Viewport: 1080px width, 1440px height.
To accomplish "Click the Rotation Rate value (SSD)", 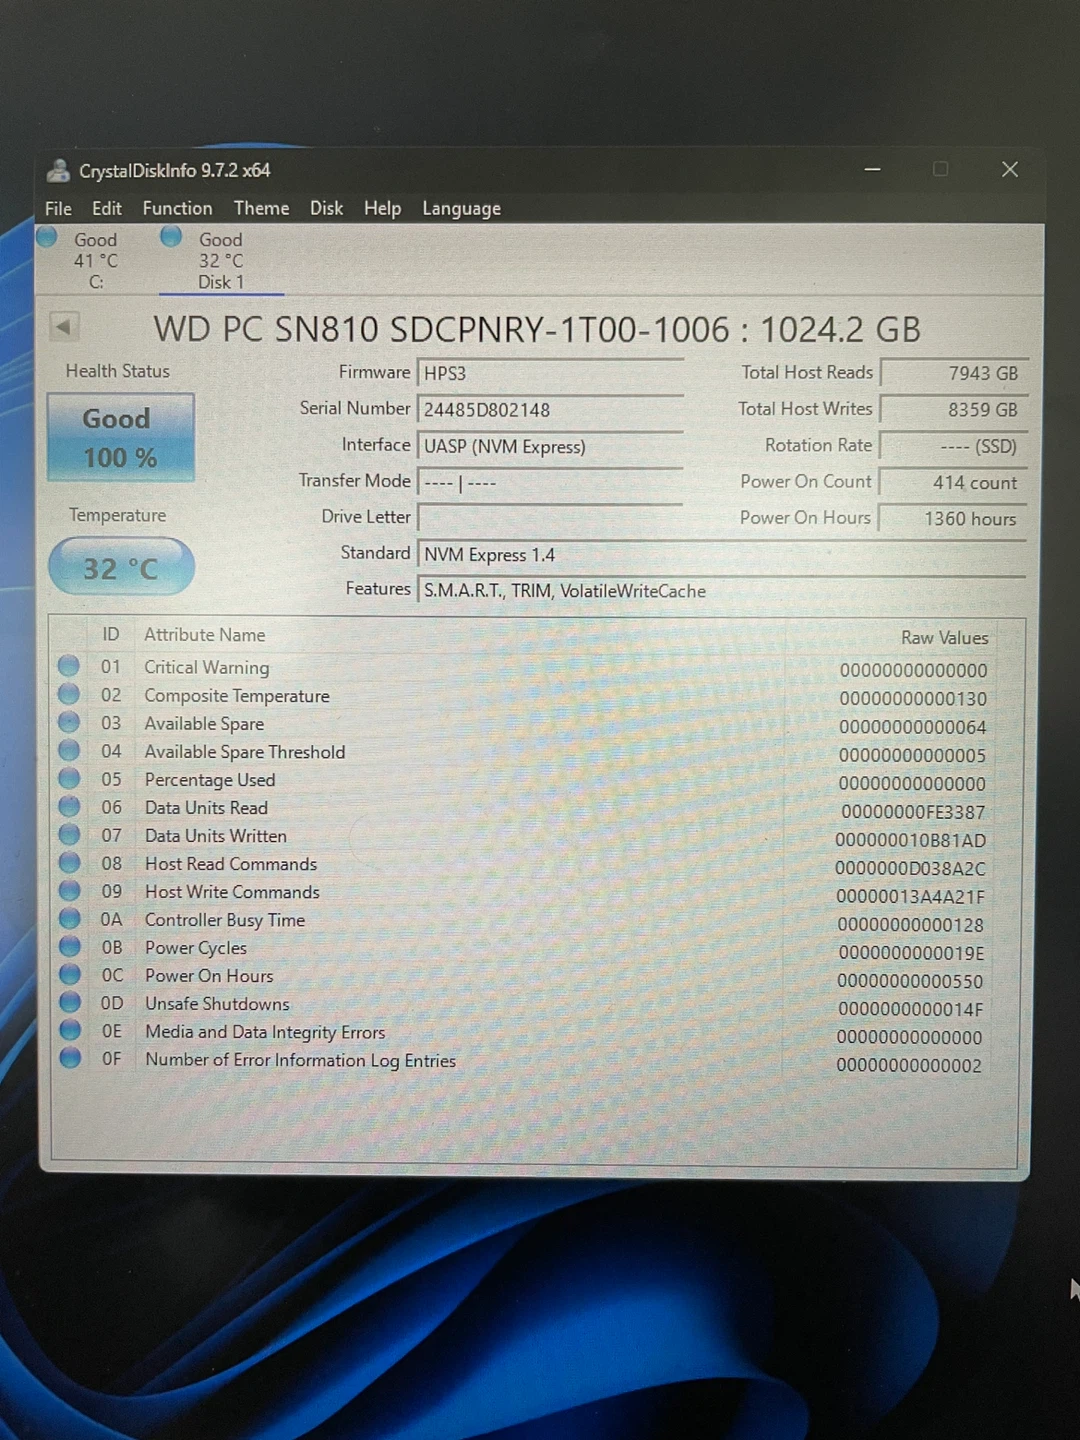I will pyautogui.click(x=953, y=446).
